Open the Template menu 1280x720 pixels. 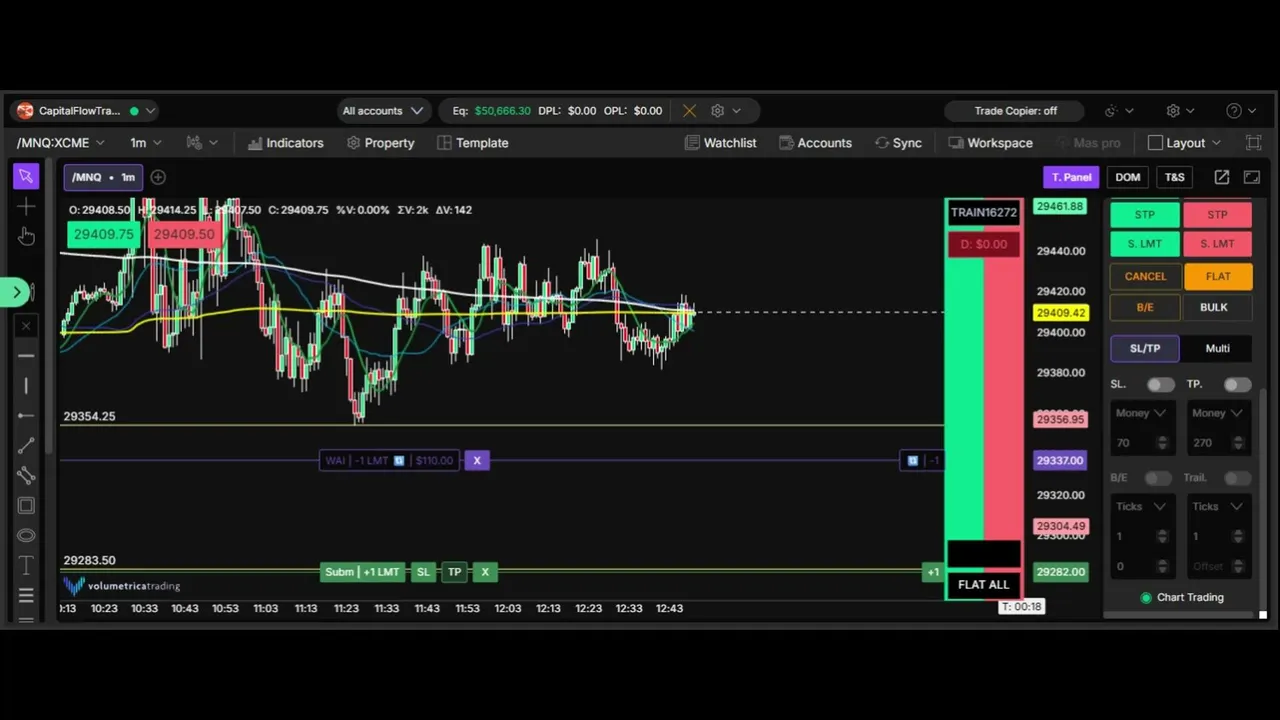pos(473,143)
